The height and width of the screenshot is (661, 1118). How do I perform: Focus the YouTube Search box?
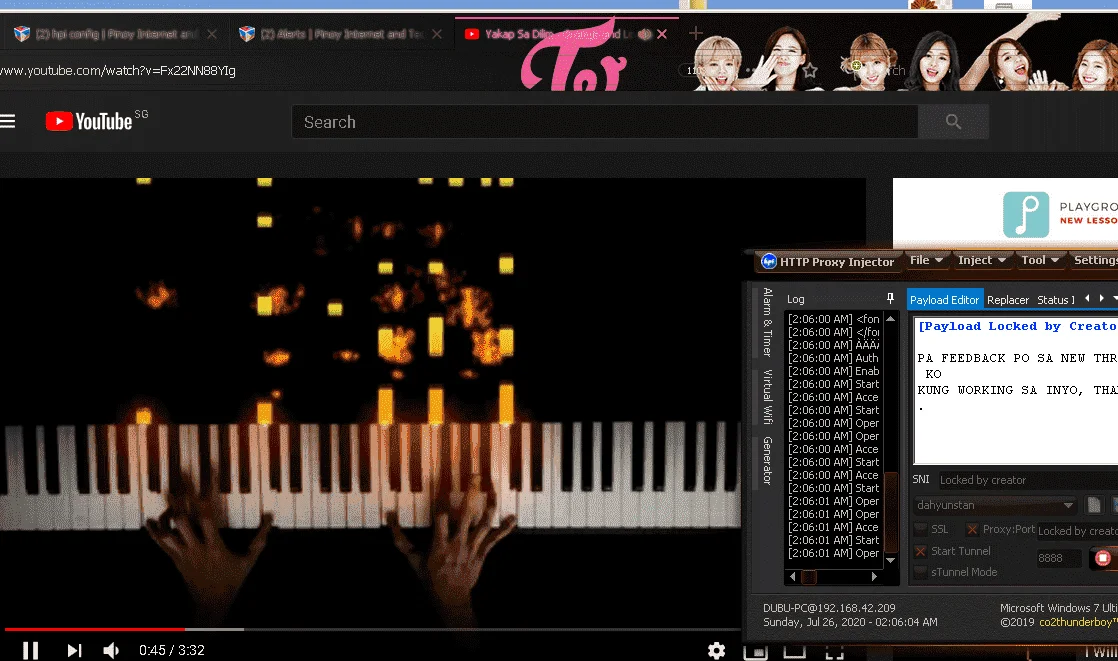(x=605, y=122)
